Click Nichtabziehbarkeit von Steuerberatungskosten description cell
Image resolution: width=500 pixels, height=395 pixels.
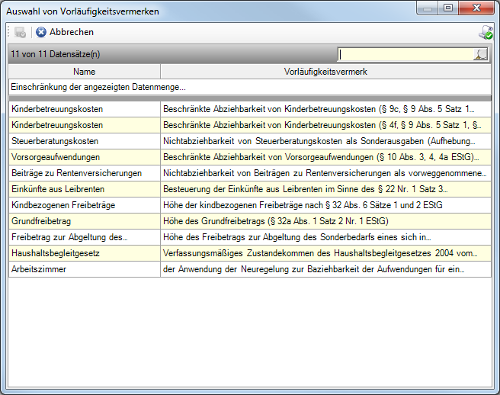[326, 141]
